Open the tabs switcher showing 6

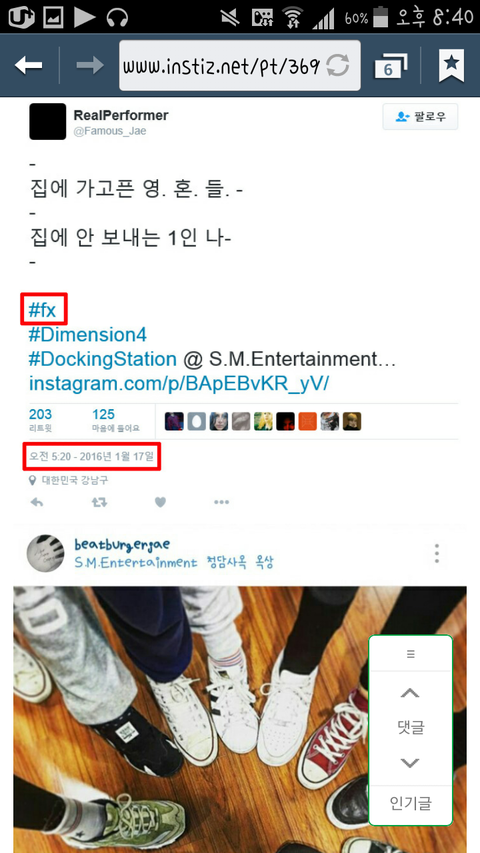click(390, 66)
